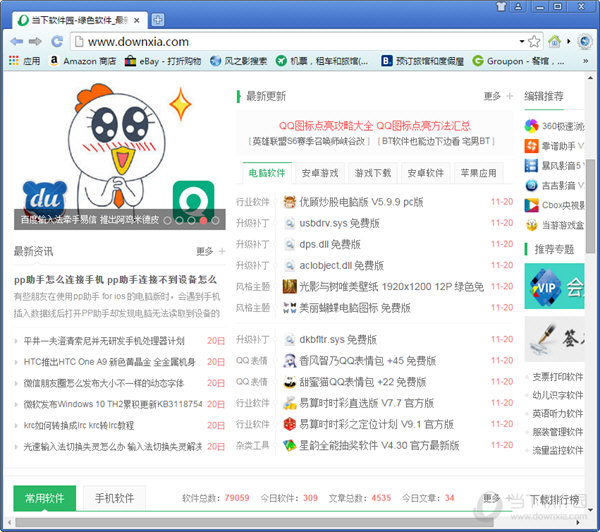Image resolution: width=600 pixels, height=532 pixels.
Task: Click the horizontal scrollbar thumb at bottom
Action: [x=254, y=522]
